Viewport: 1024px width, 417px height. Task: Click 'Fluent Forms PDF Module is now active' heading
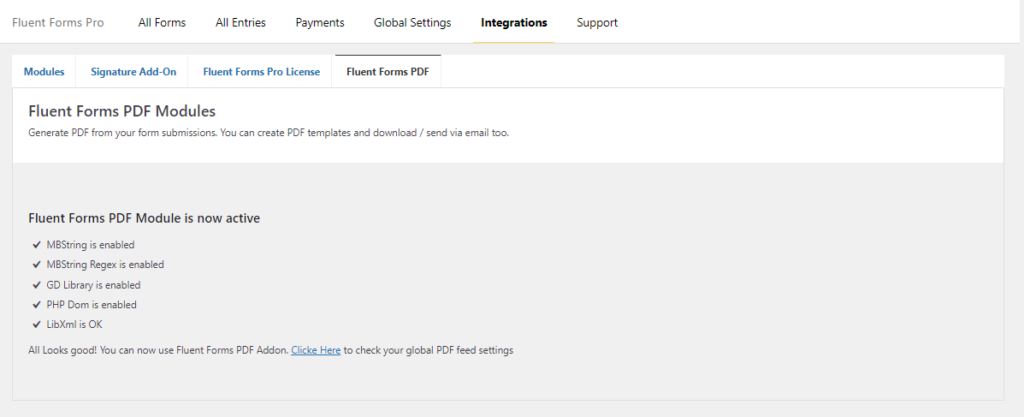click(144, 219)
